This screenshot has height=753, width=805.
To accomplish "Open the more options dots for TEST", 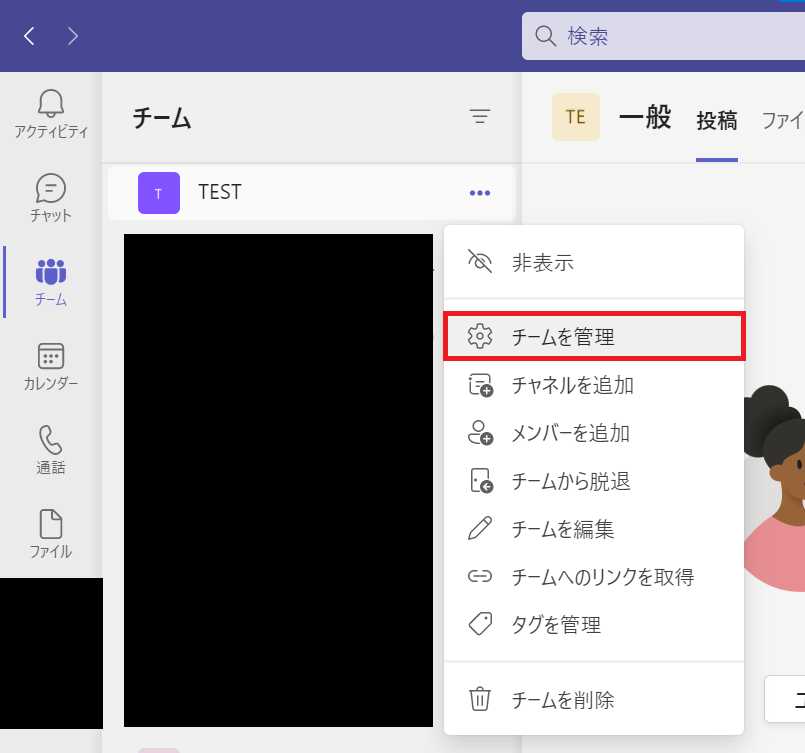I will (x=480, y=193).
